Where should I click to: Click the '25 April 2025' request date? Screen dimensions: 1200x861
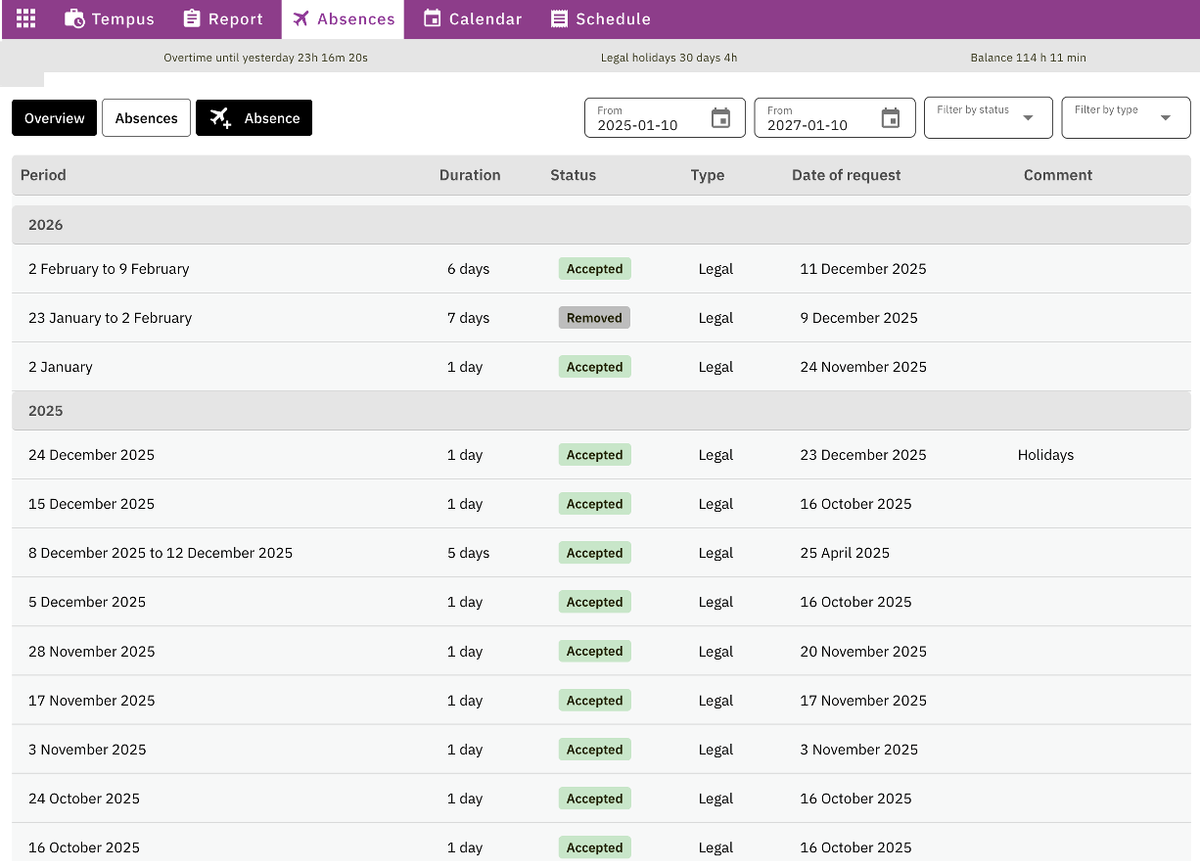844,553
